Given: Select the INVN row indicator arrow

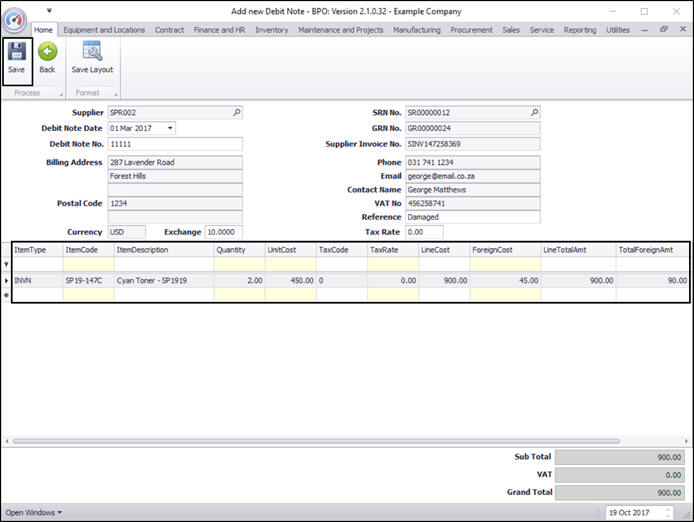Looking at the screenshot, I should [6, 281].
